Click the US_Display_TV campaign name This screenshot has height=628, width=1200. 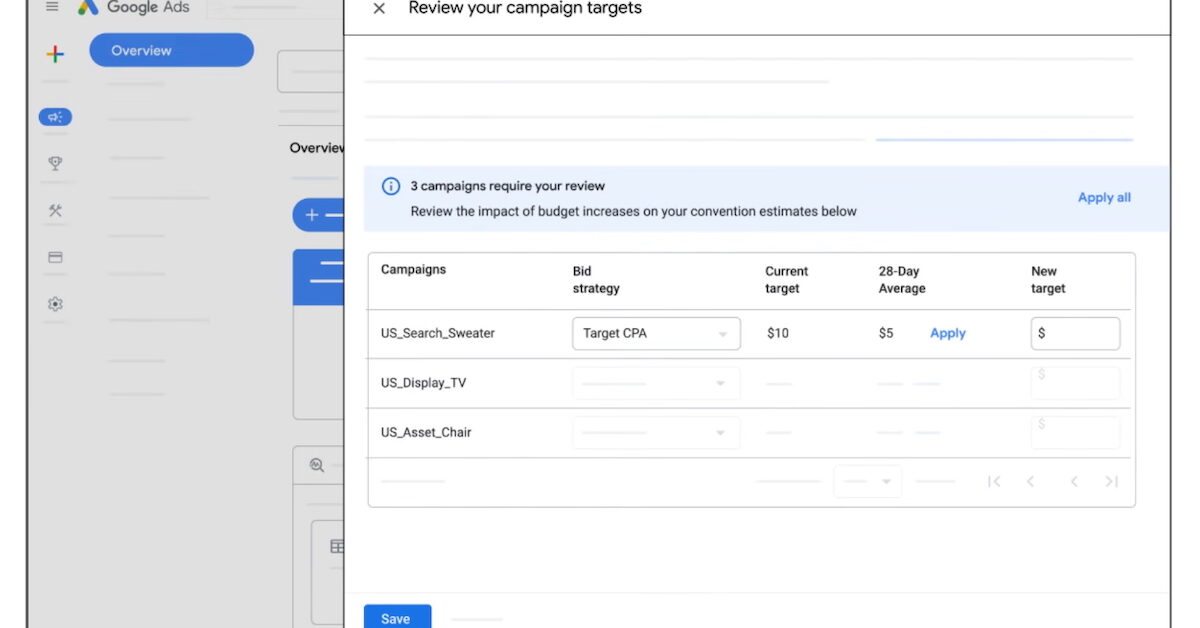pyautogui.click(x=423, y=383)
